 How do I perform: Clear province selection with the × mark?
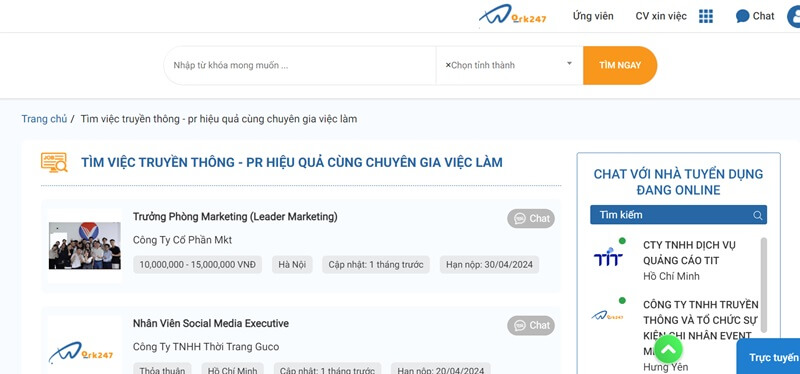(x=448, y=65)
